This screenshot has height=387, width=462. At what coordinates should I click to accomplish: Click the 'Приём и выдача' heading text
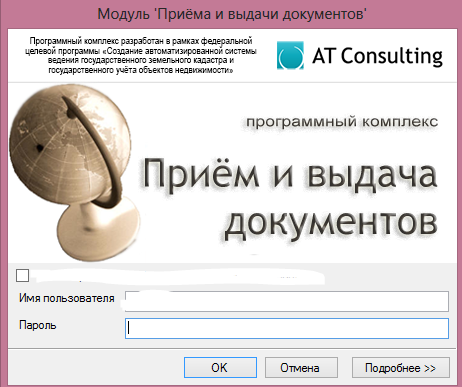pyautogui.click(x=290, y=175)
